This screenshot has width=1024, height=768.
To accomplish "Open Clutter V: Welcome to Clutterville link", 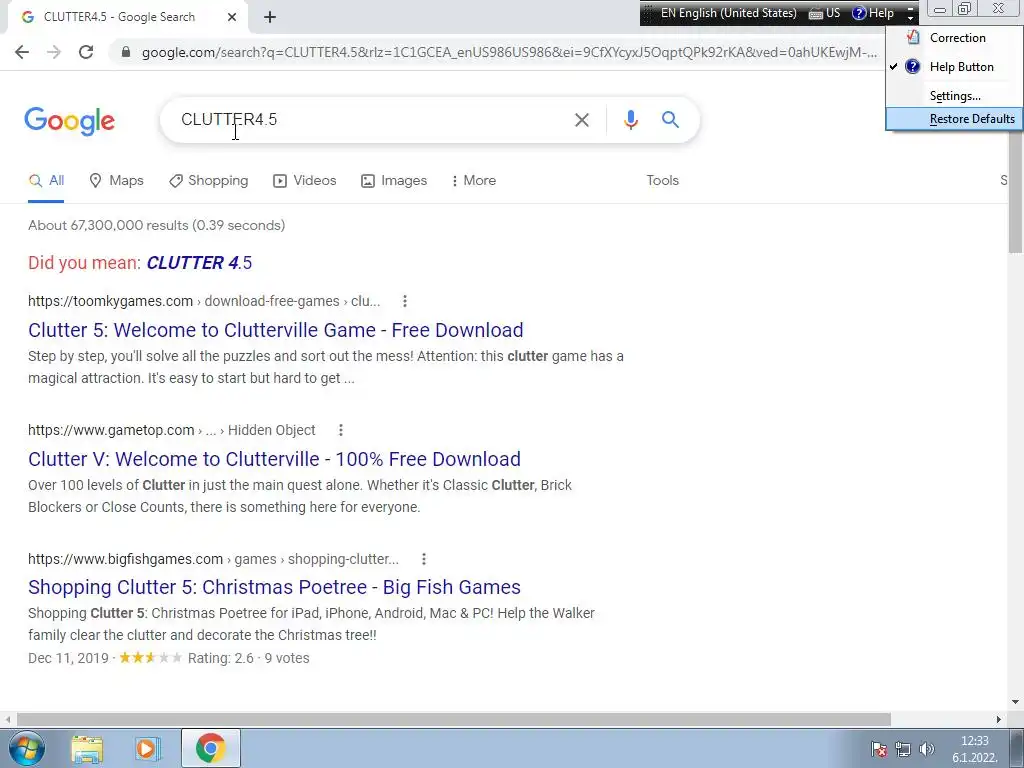I will pos(274,459).
